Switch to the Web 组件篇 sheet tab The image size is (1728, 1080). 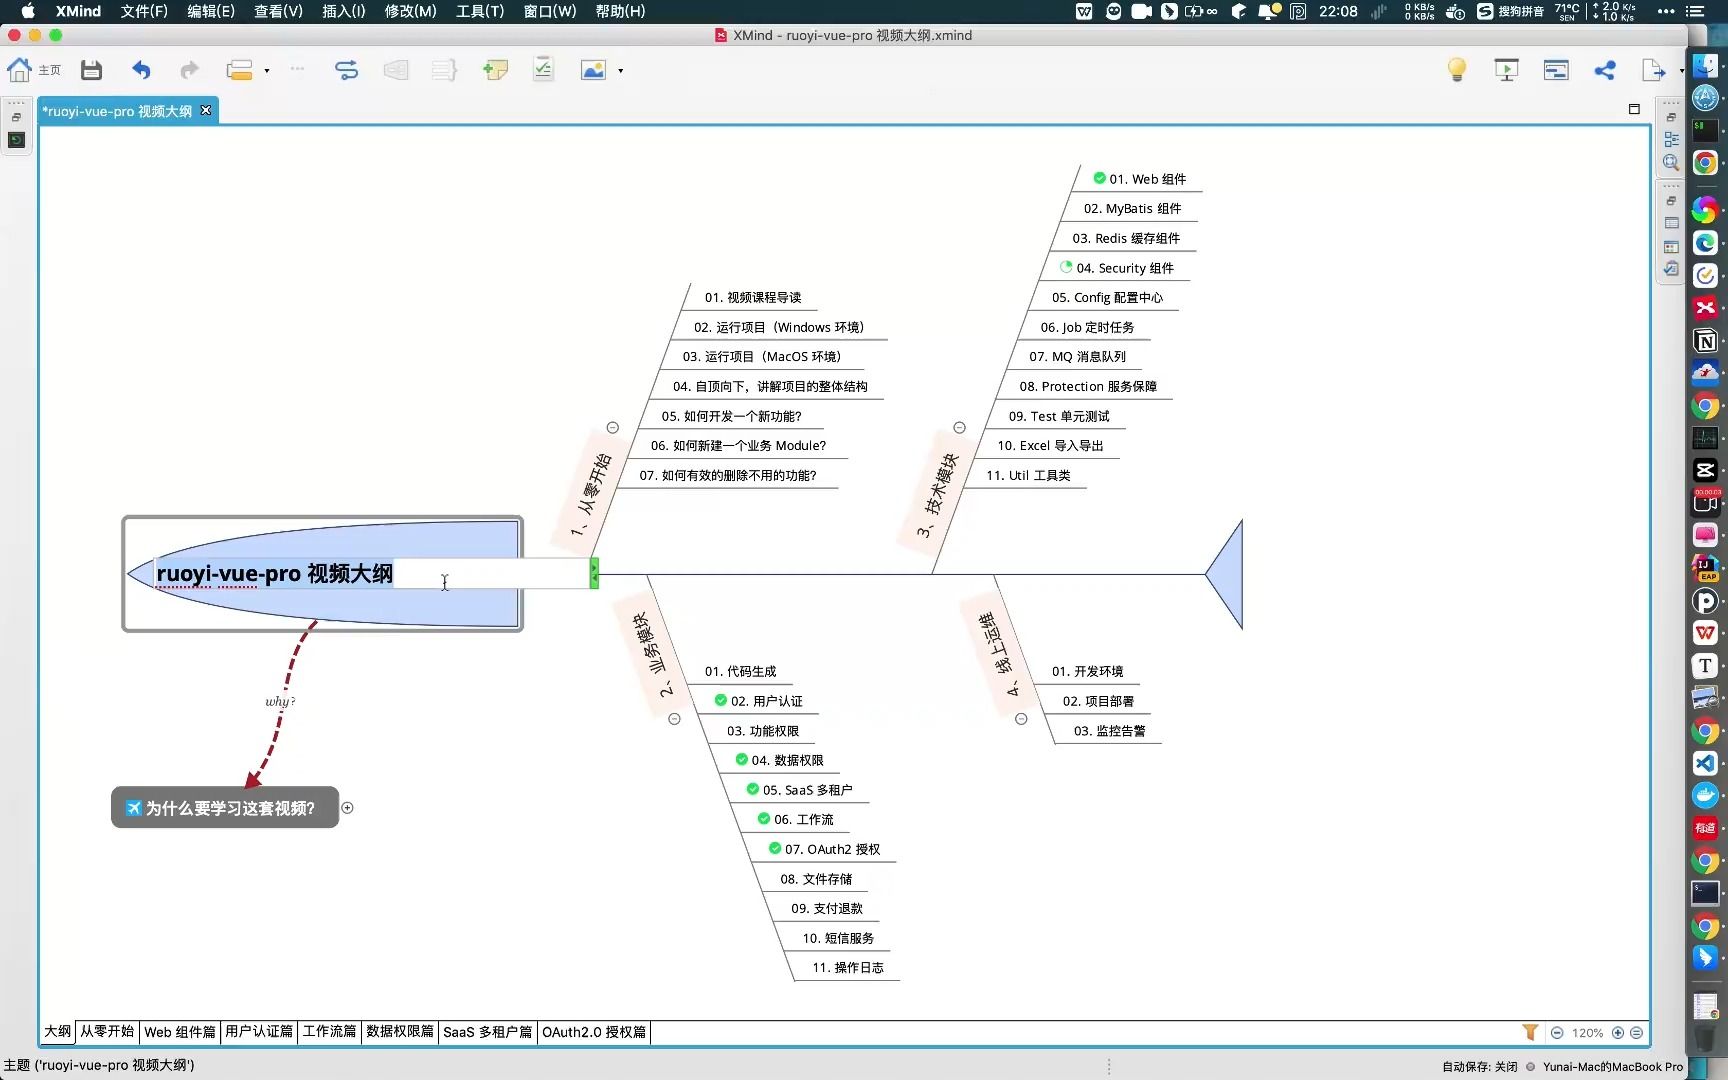tap(179, 1032)
